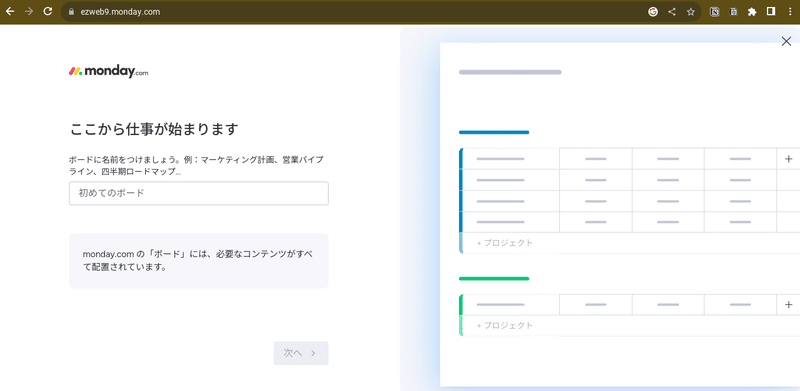Image resolution: width=800 pixels, height=391 pixels.
Task: Close the onboarding preview with X
Action: click(786, 42)
